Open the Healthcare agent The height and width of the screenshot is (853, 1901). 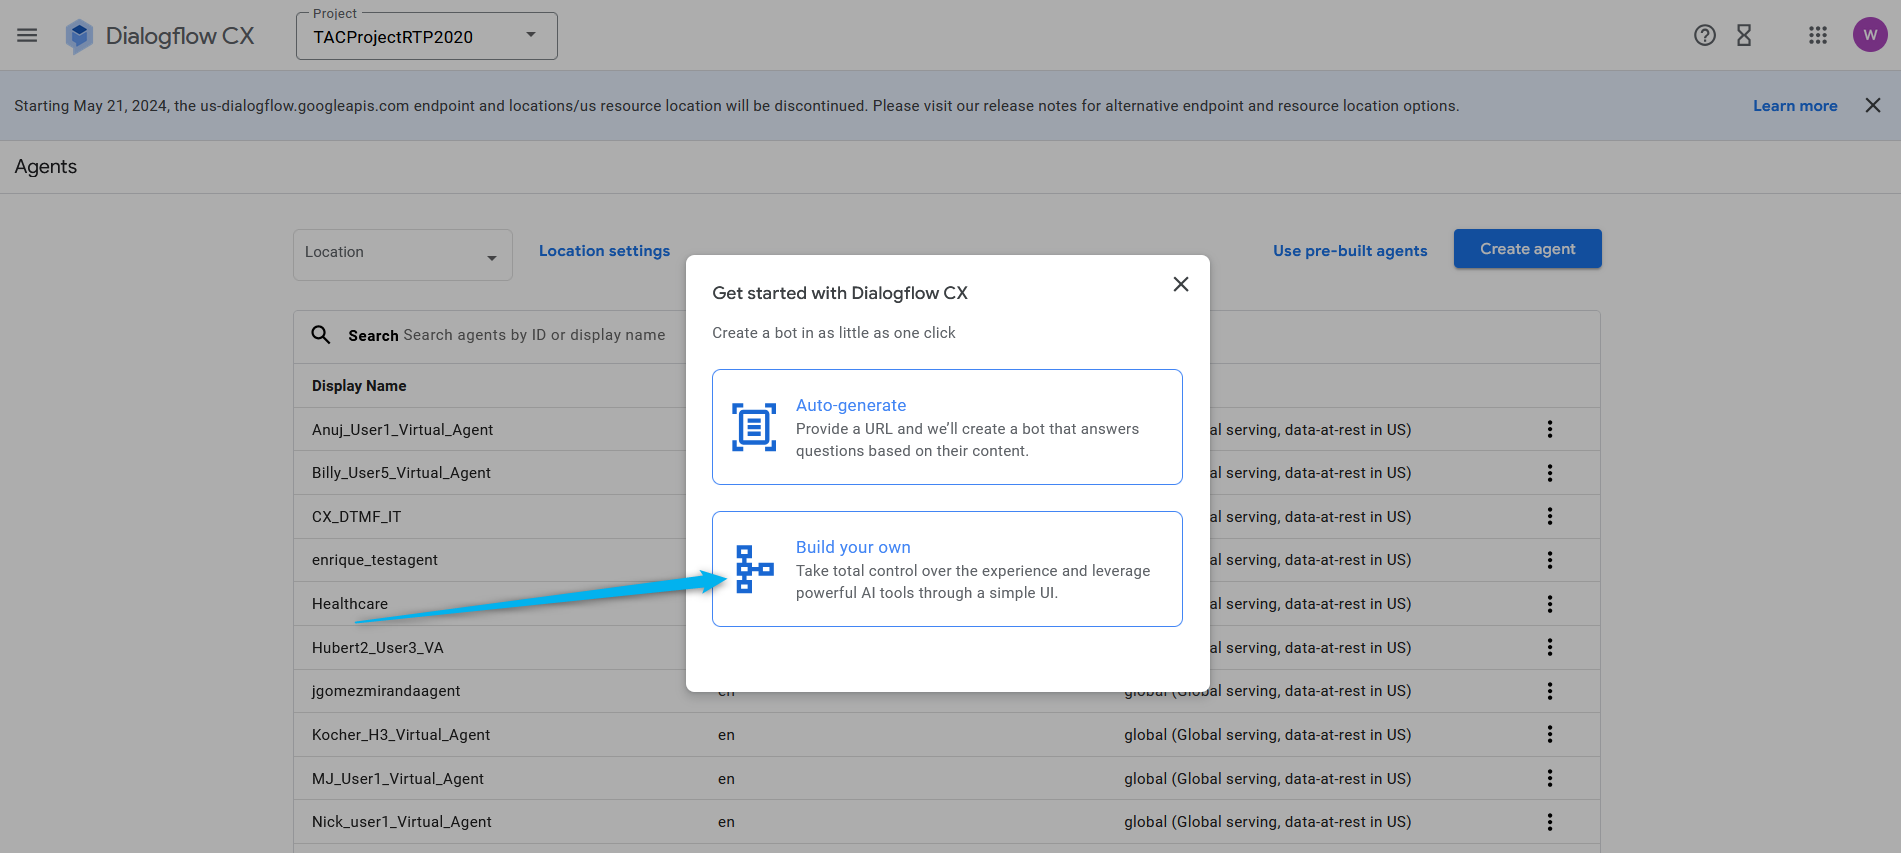tap(350, 604)
